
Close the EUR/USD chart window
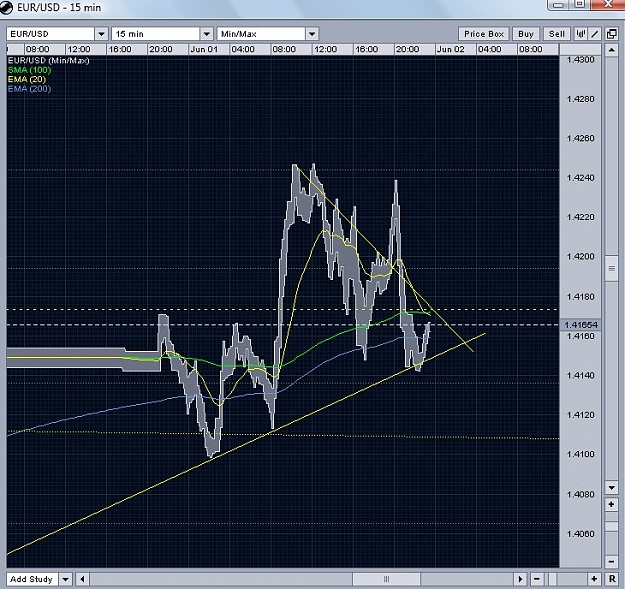coord(608,5)
